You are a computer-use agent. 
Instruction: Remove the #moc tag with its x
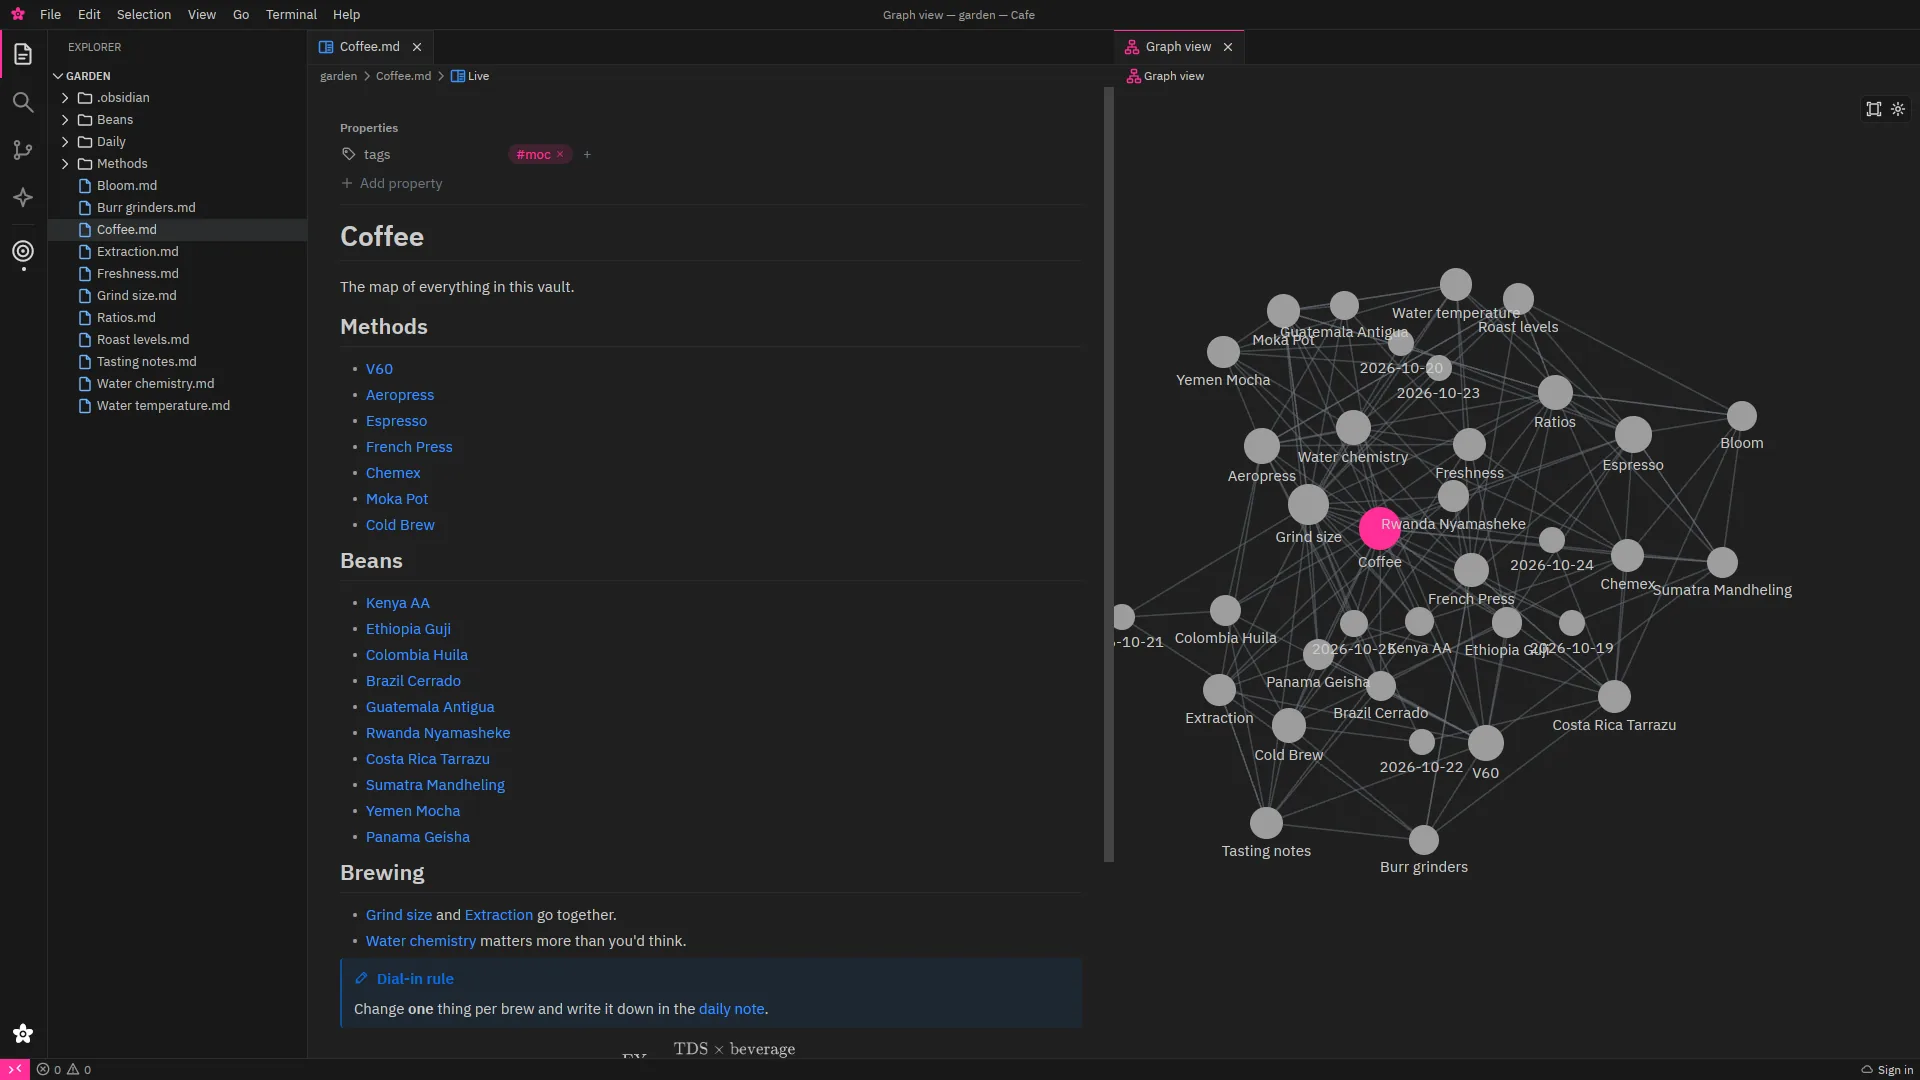pyautogui.click(x=560, y=154)
